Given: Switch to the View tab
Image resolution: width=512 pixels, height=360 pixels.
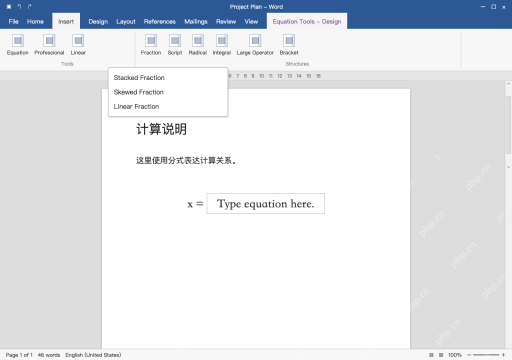Looking at the screenshot, I should coord(251,22).
